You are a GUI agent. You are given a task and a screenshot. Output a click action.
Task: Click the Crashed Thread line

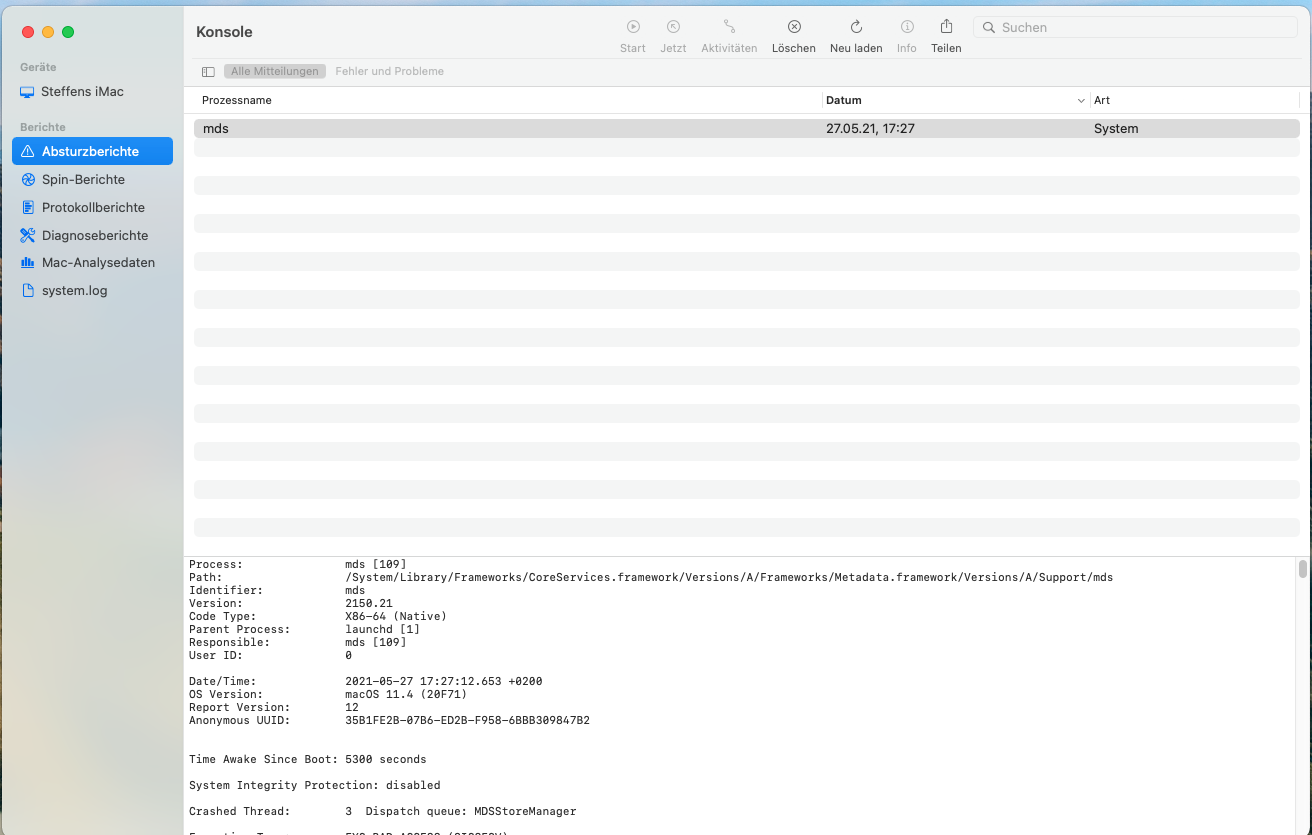383,811
